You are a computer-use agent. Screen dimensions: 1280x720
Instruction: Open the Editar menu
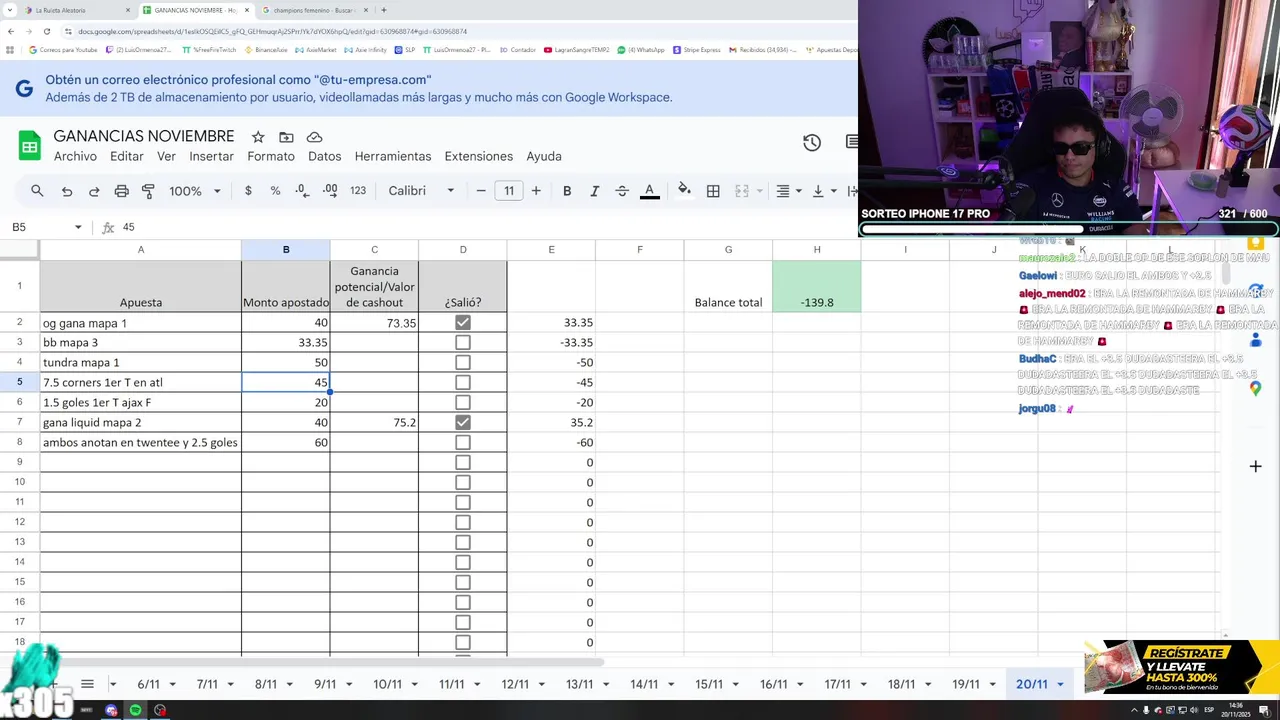point(126,156)
